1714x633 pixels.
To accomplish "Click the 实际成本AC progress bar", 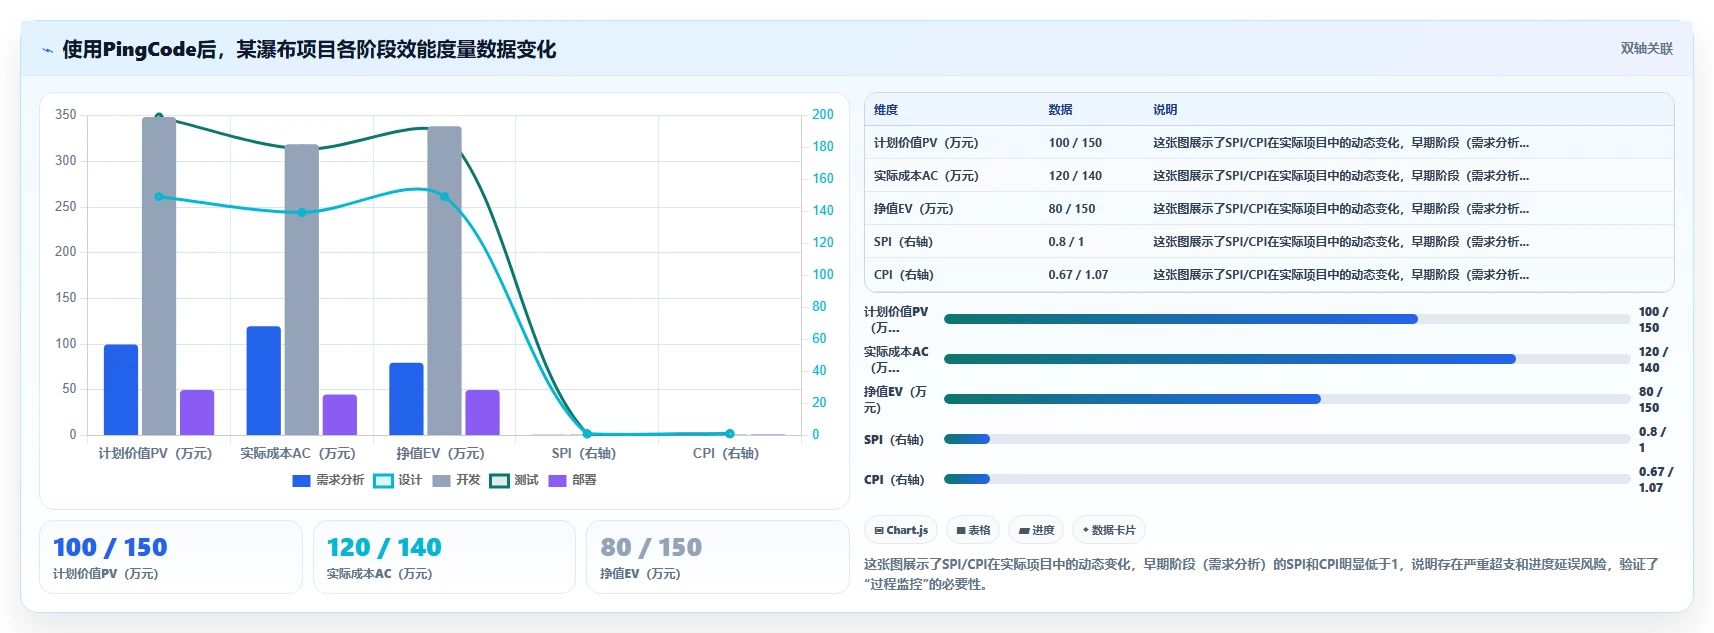I will coord(1287,359).
